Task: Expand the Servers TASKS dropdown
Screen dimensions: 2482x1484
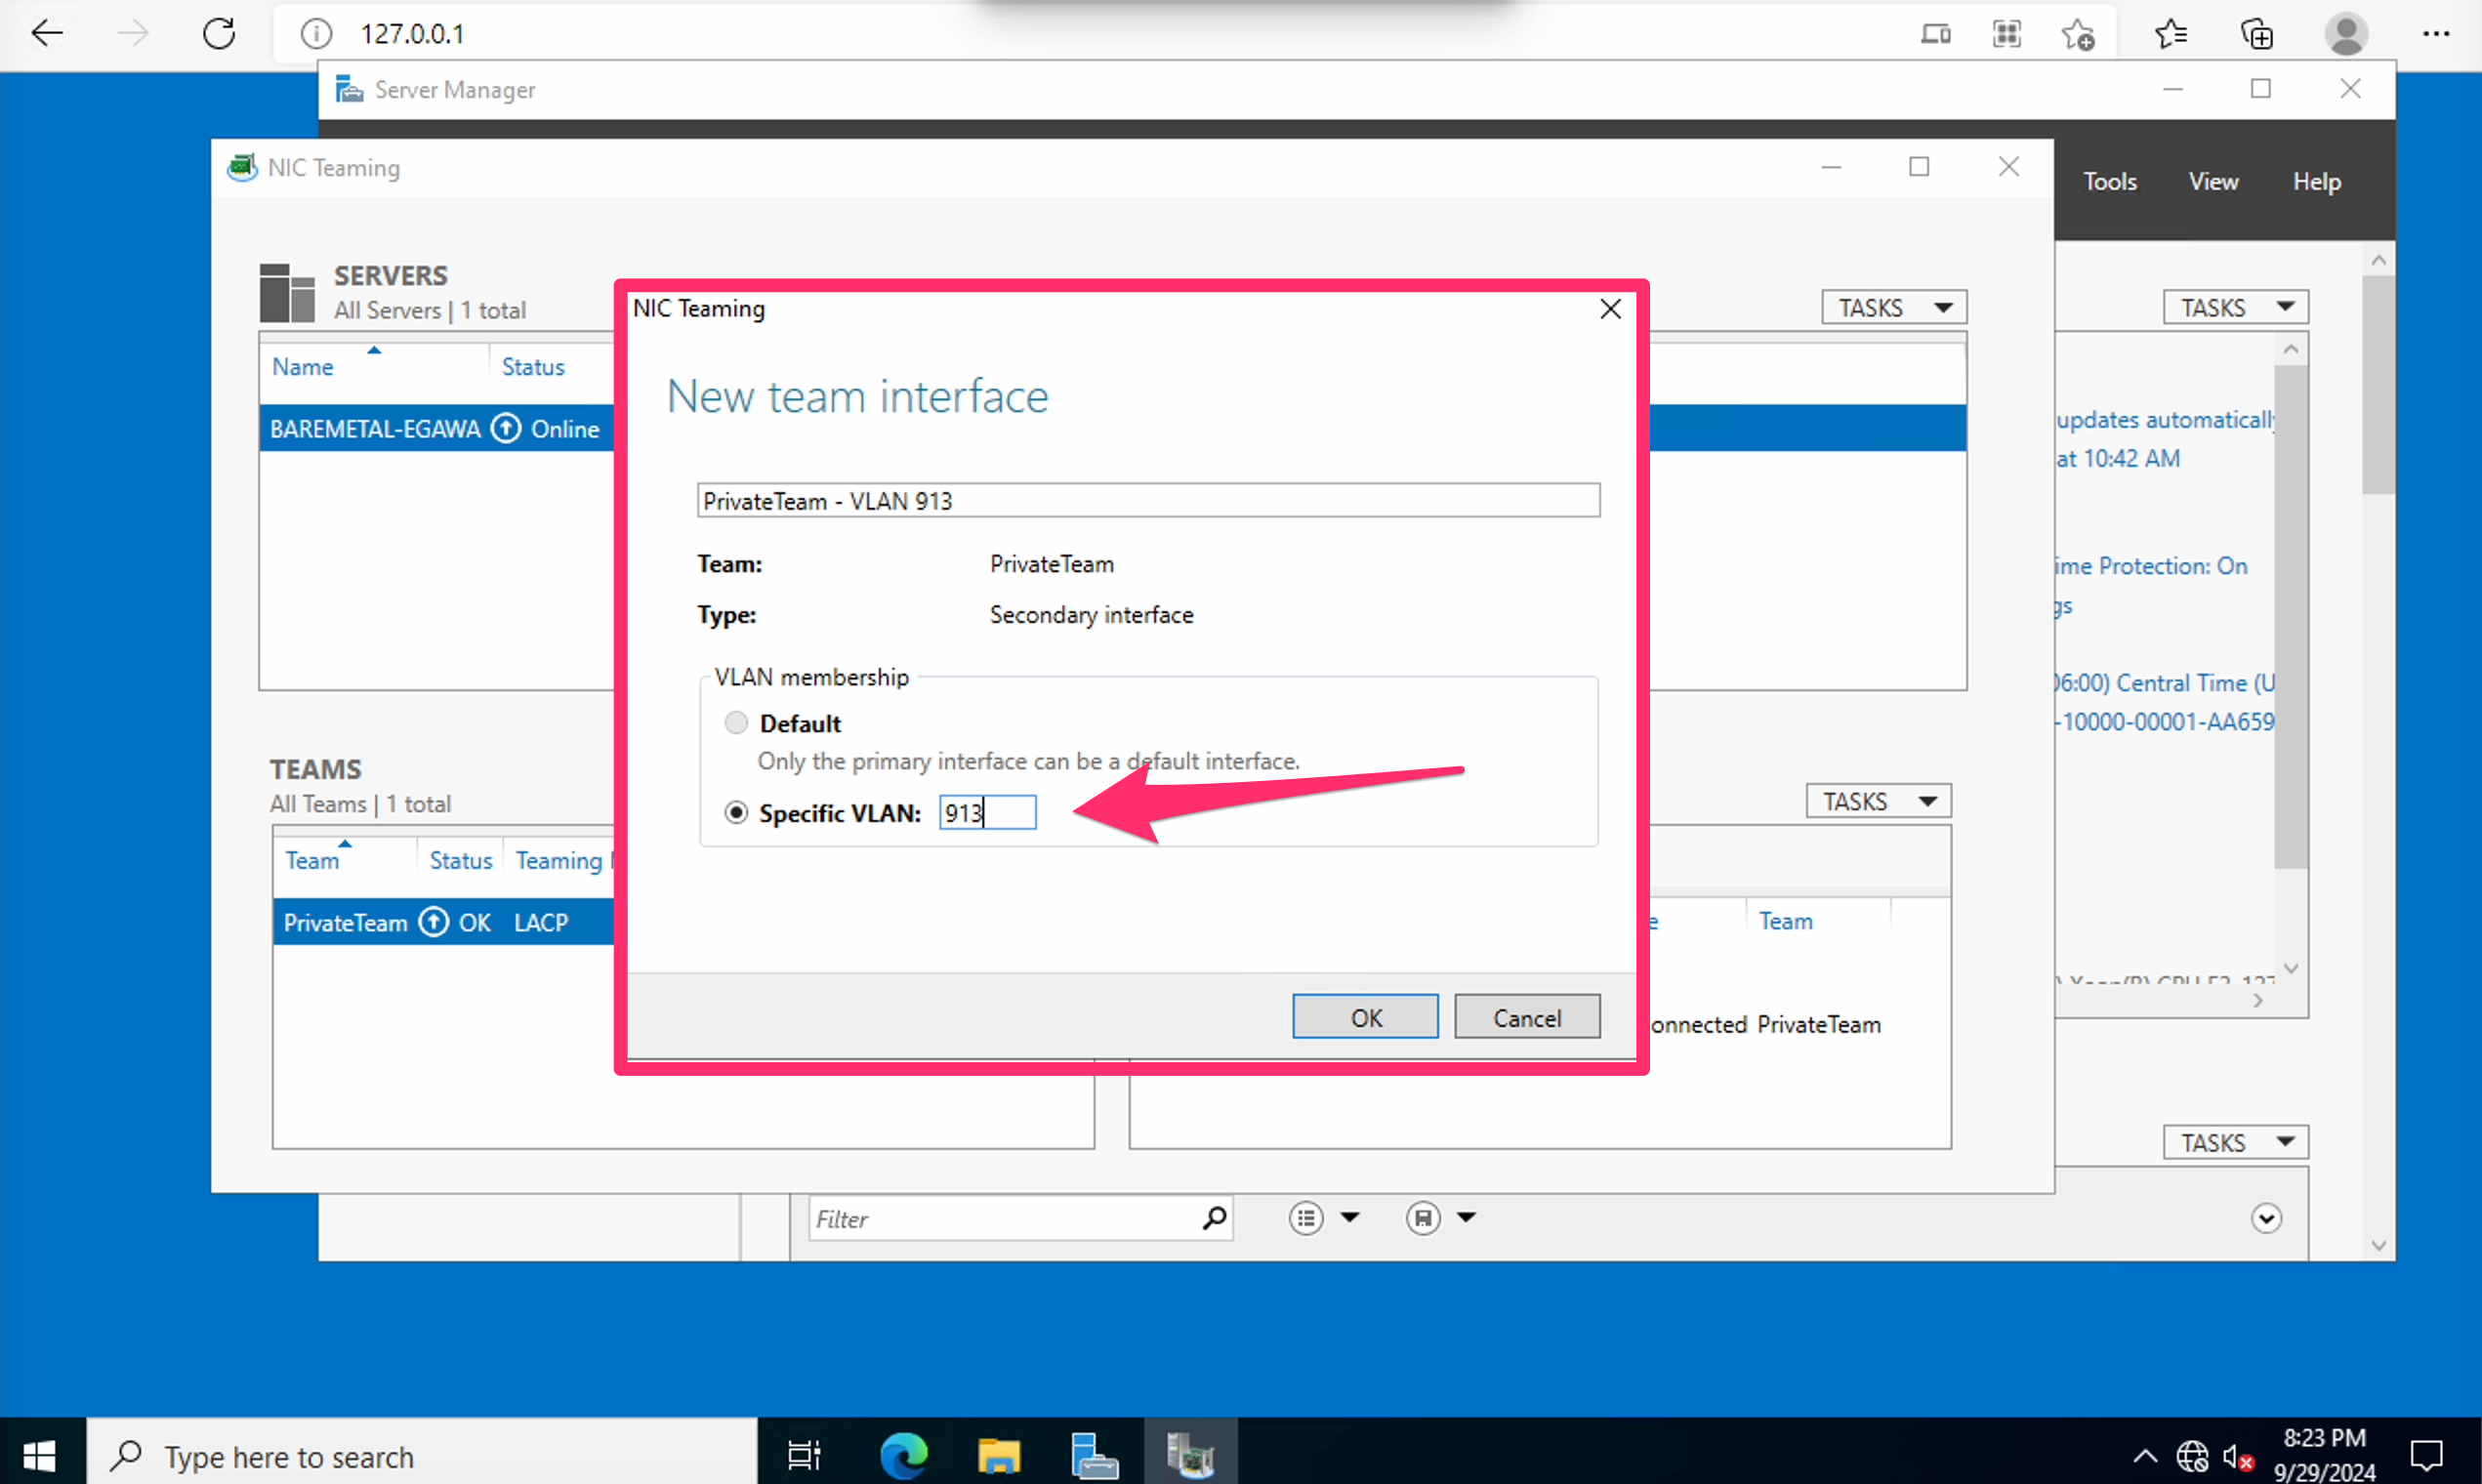Action: pyautogui.click(x=1894, y=307)
